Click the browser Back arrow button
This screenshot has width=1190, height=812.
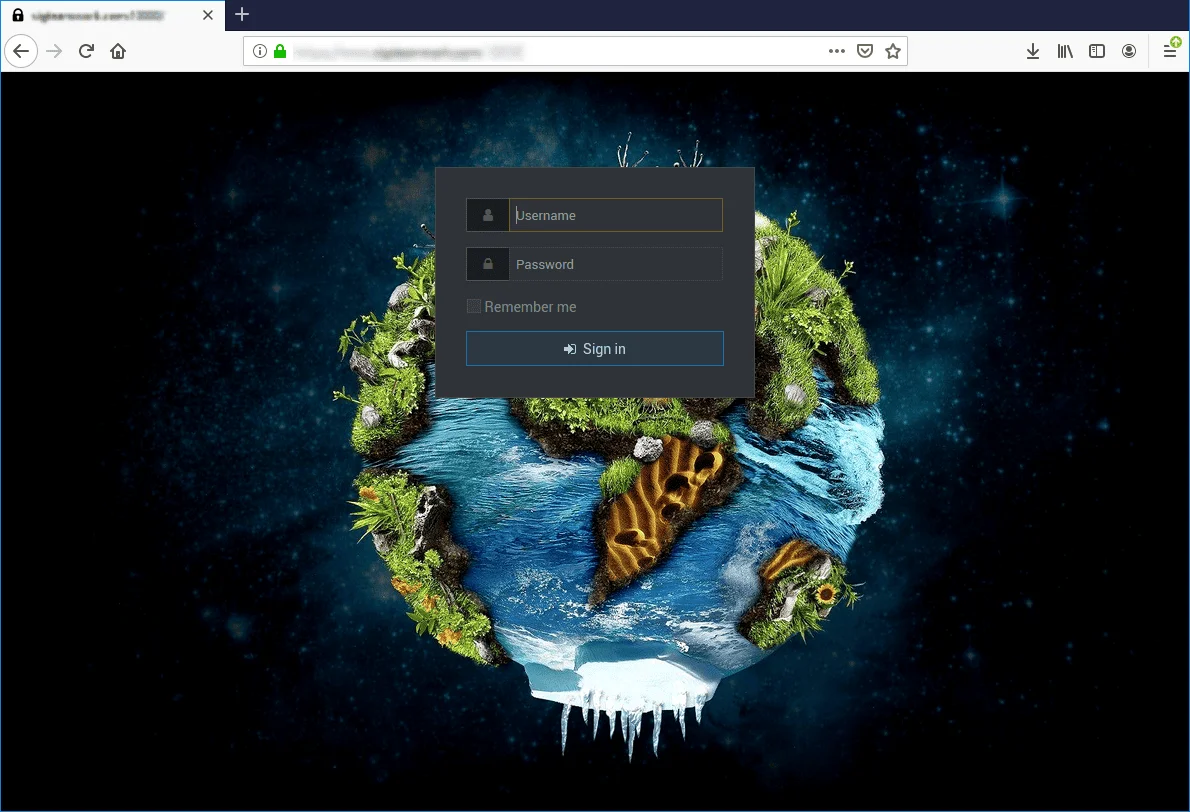pyautogui.click(x=21, y=52)
